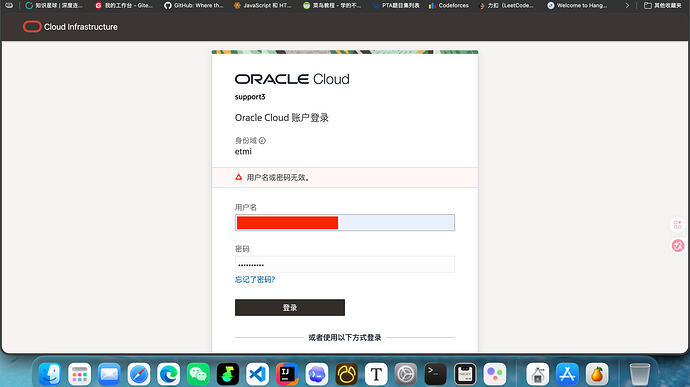The height and width of the screenshot is (387, 690).
Task: Open Mail app in the dock
Action: click(109, 374)
